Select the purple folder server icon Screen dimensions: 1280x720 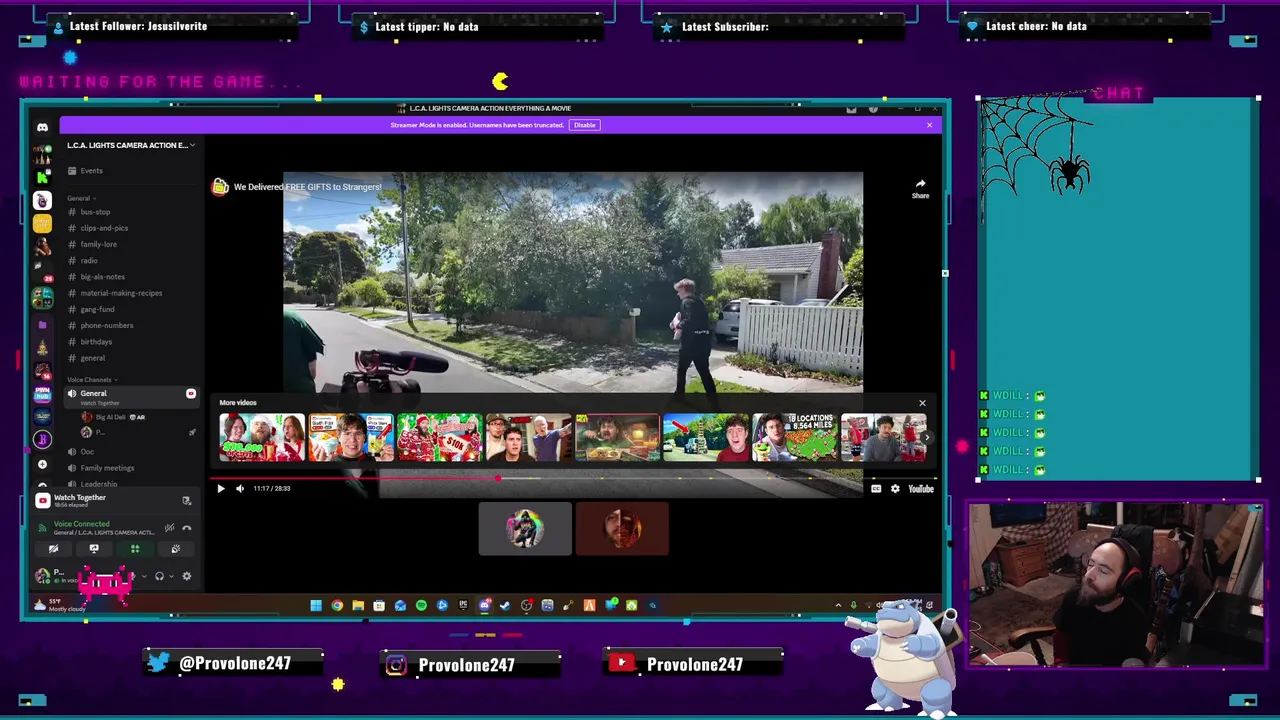click(42, 325)
